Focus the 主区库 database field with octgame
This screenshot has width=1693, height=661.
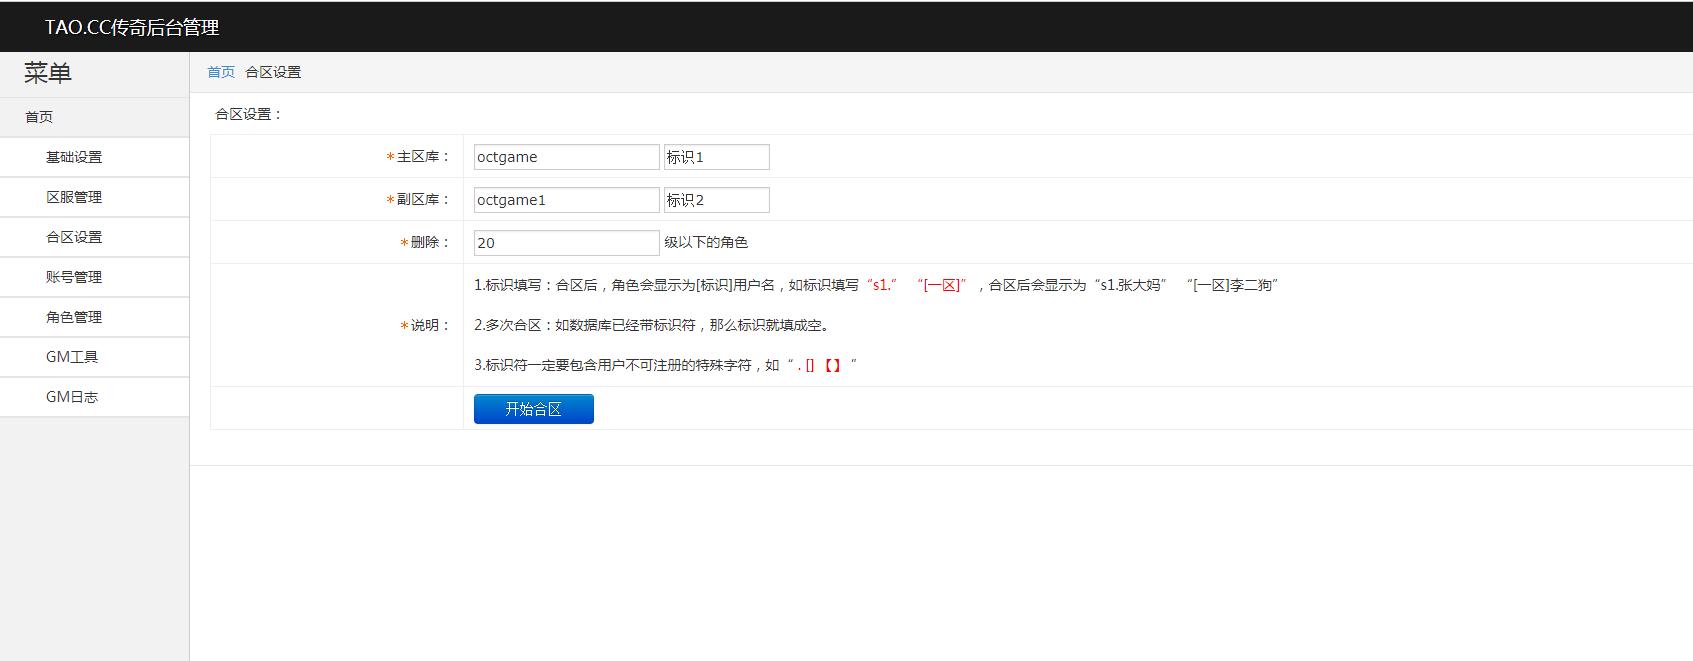pyautogui.click(x=566, y=157)
